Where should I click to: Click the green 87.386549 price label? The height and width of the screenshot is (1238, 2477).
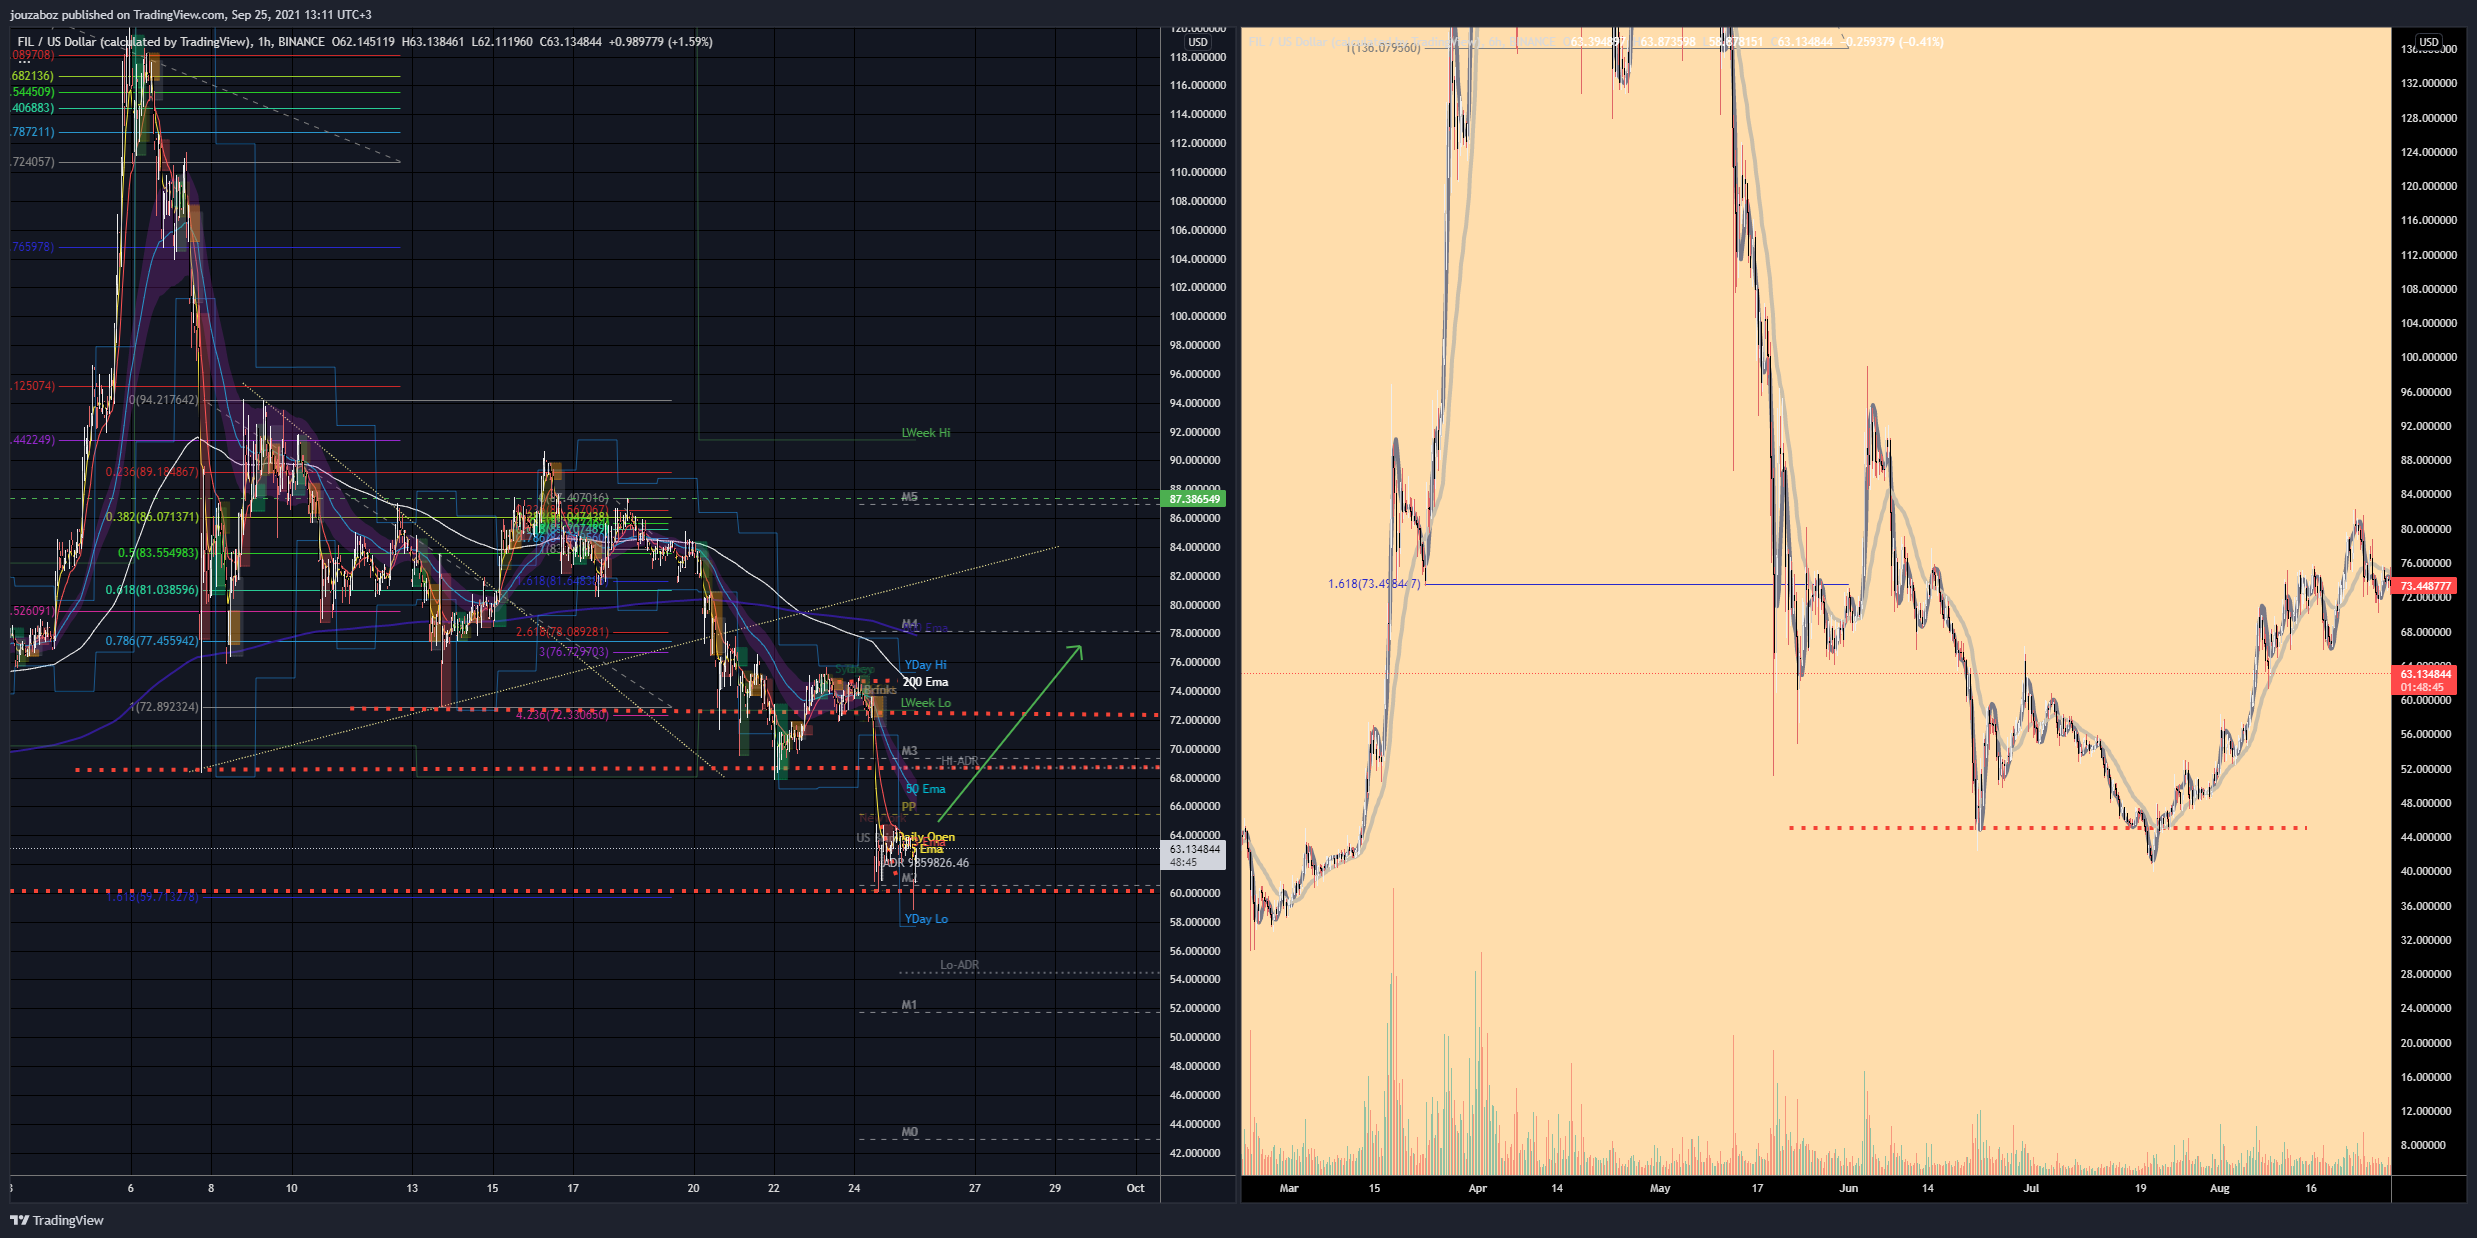[1195, 499]
